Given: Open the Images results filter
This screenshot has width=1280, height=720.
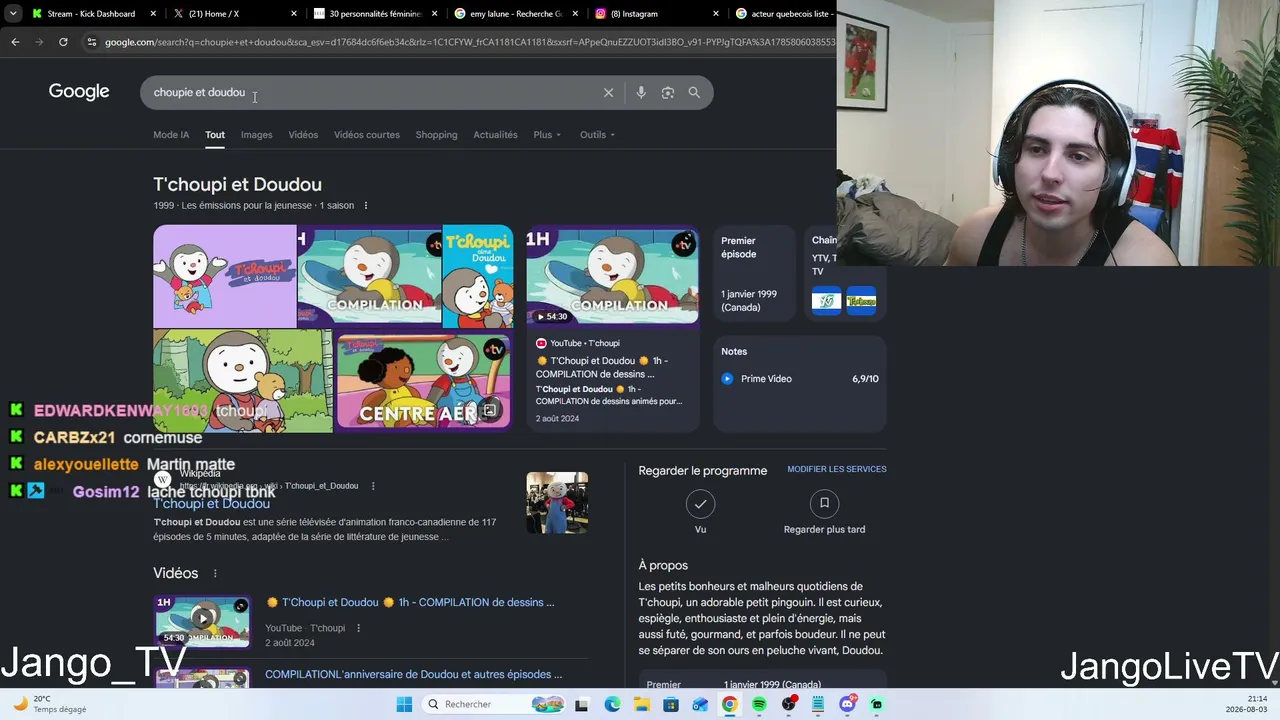Looking at the screenshot, I should (x=256, y=135).
